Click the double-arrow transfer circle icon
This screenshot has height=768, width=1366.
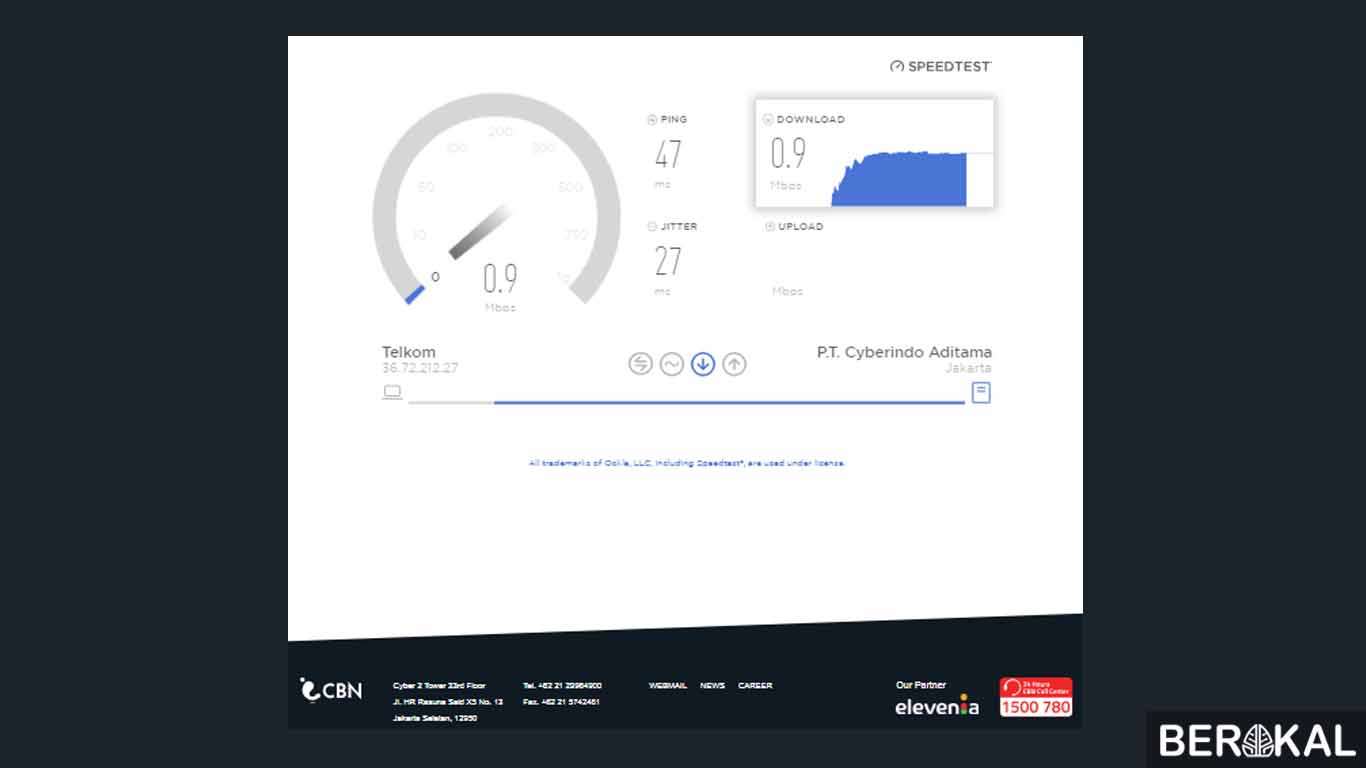pyautogui.click(x=640, y=364)
